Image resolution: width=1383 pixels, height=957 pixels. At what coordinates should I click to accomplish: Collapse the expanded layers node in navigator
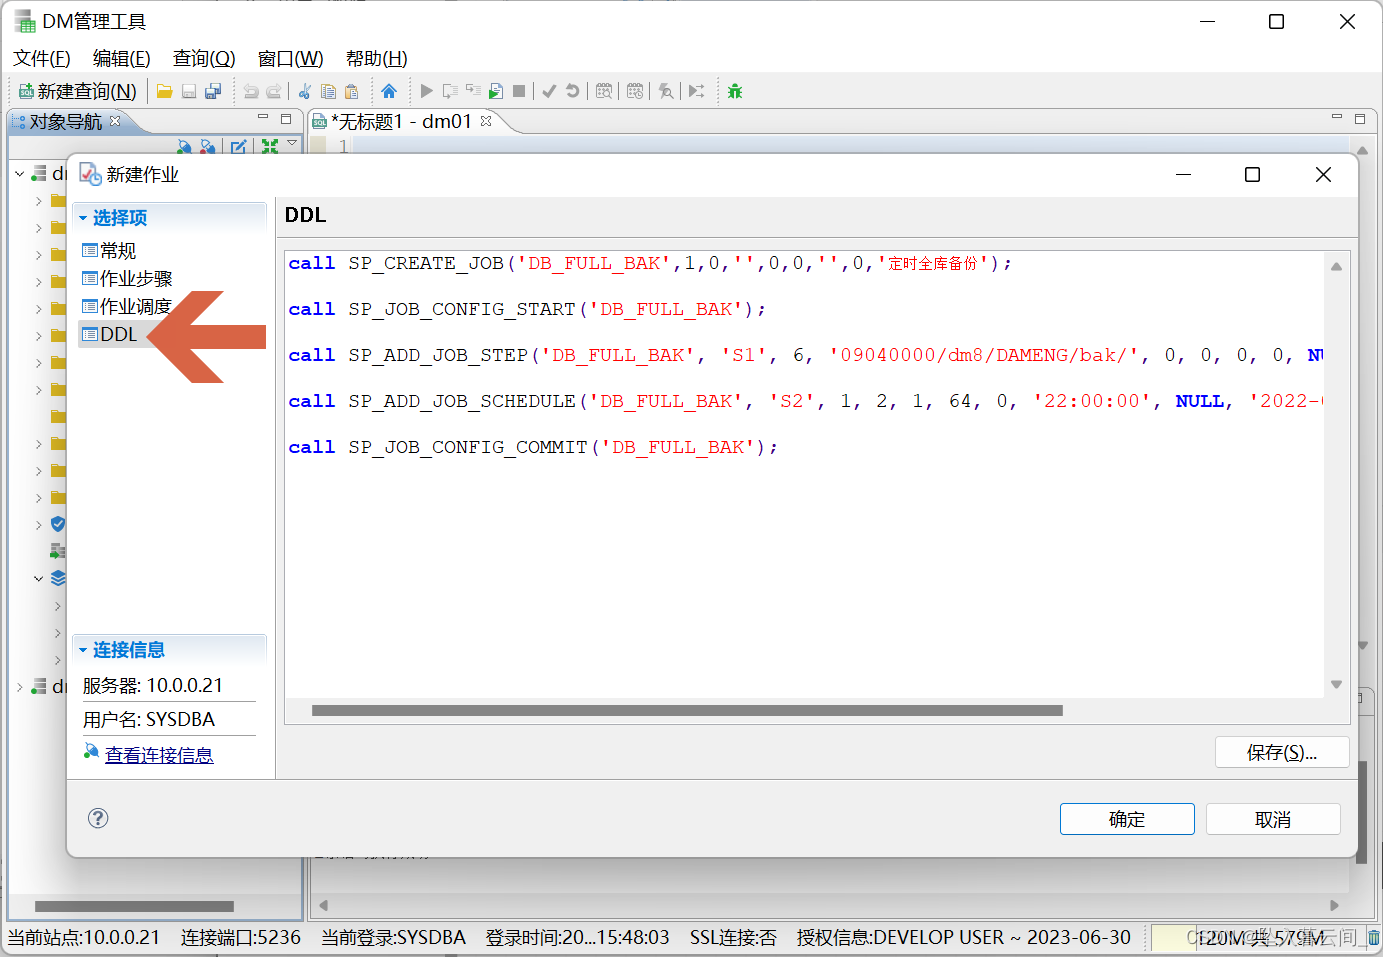click(x=38, y=578)
